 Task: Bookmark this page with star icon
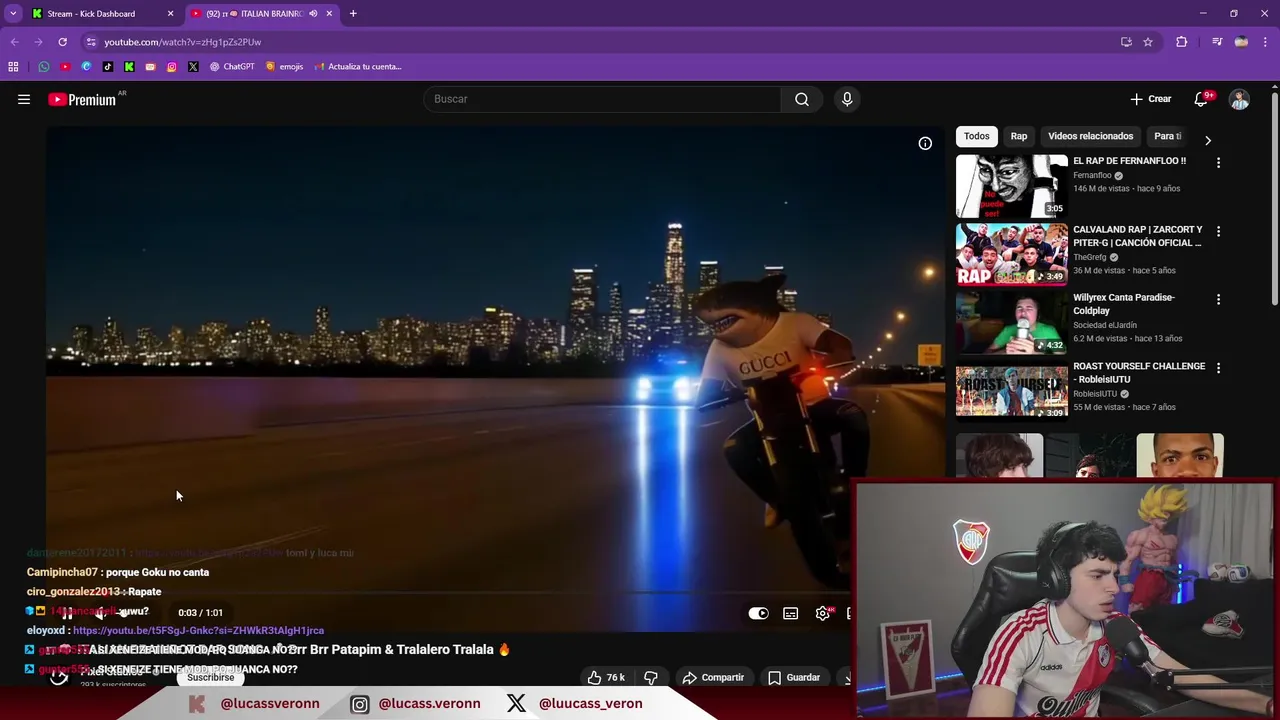[1148, 42]
